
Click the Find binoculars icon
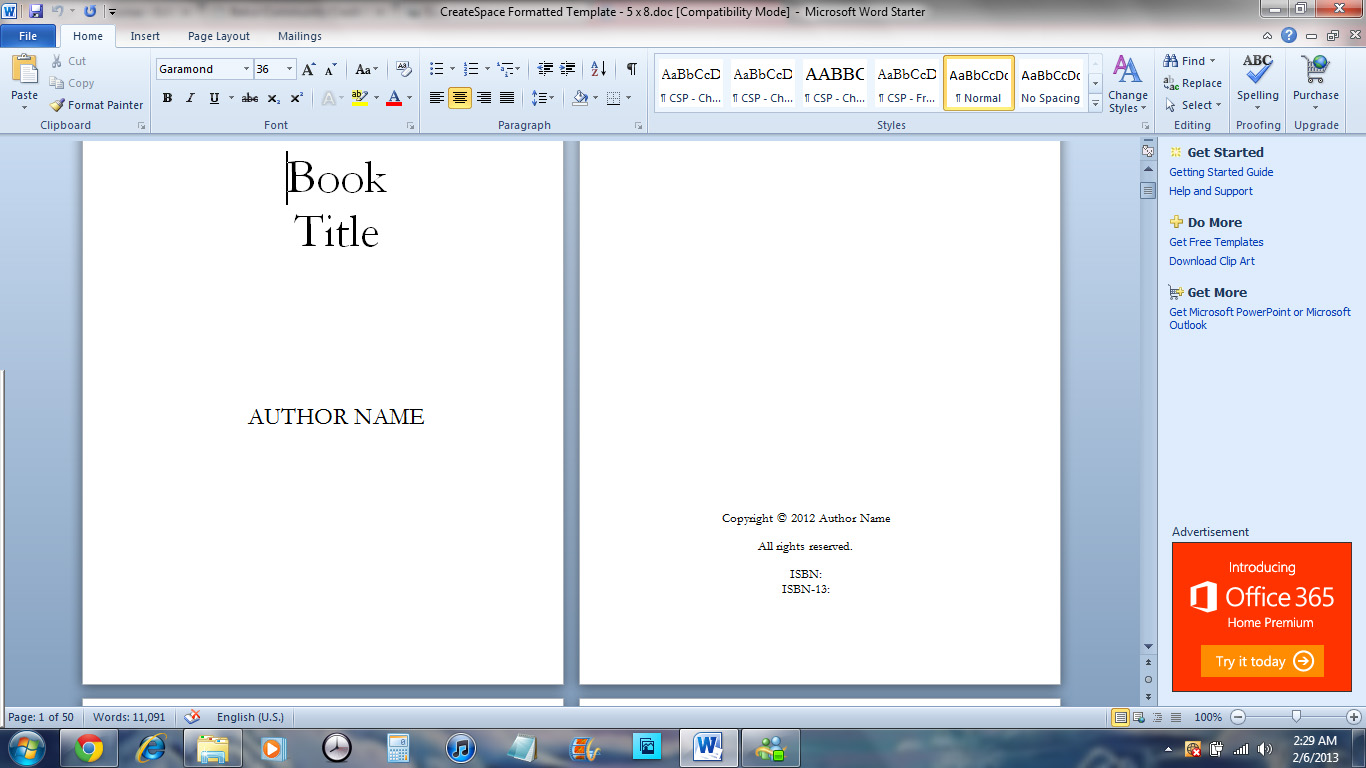coord(1171,61)
